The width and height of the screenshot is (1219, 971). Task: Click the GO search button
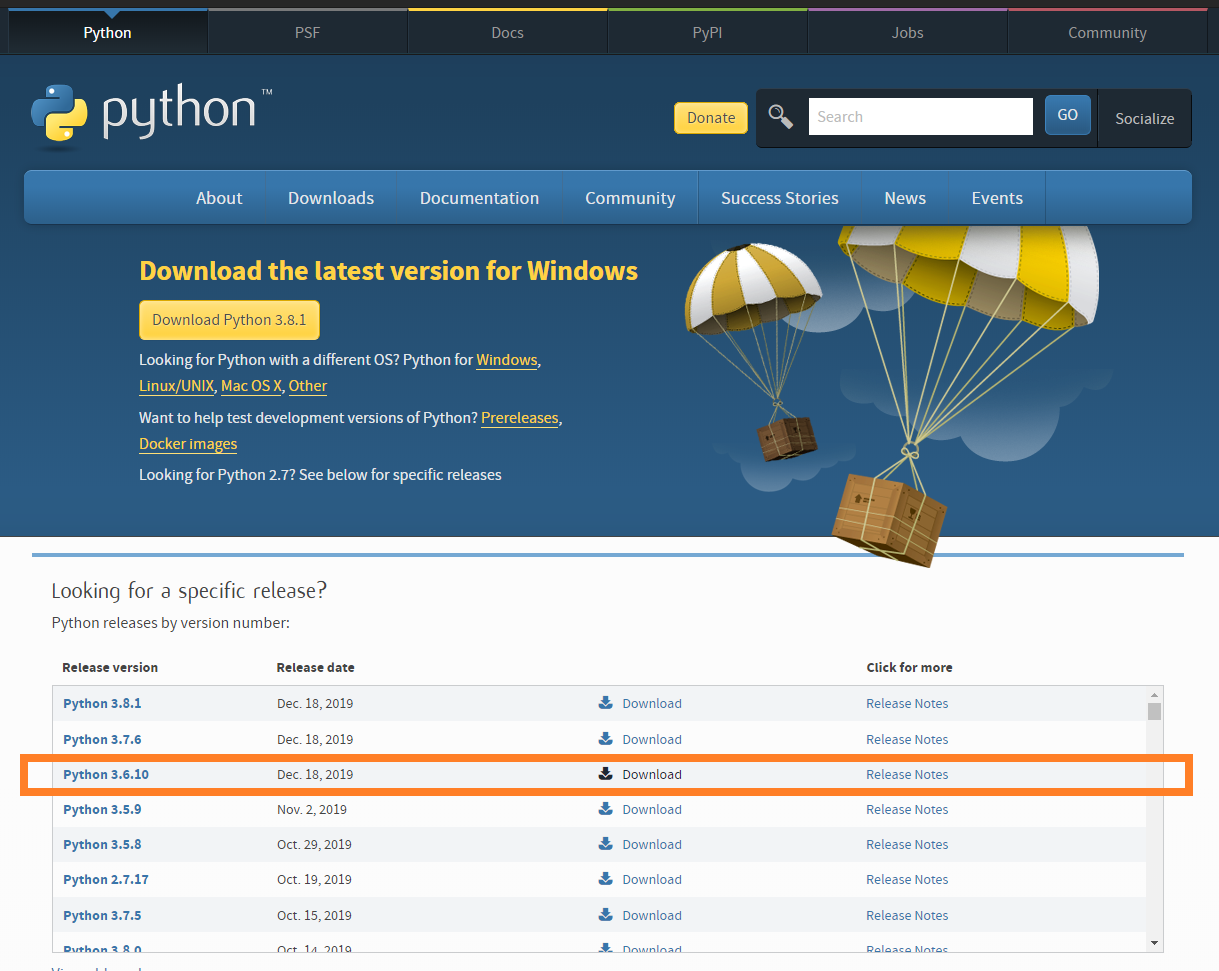[1068, 115]
